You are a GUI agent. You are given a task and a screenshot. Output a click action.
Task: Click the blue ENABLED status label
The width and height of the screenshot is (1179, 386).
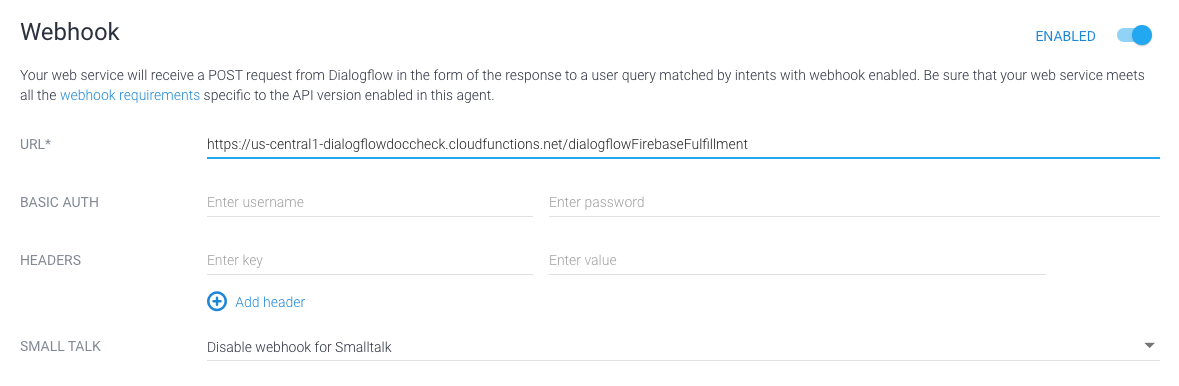tap(1065, 36)
